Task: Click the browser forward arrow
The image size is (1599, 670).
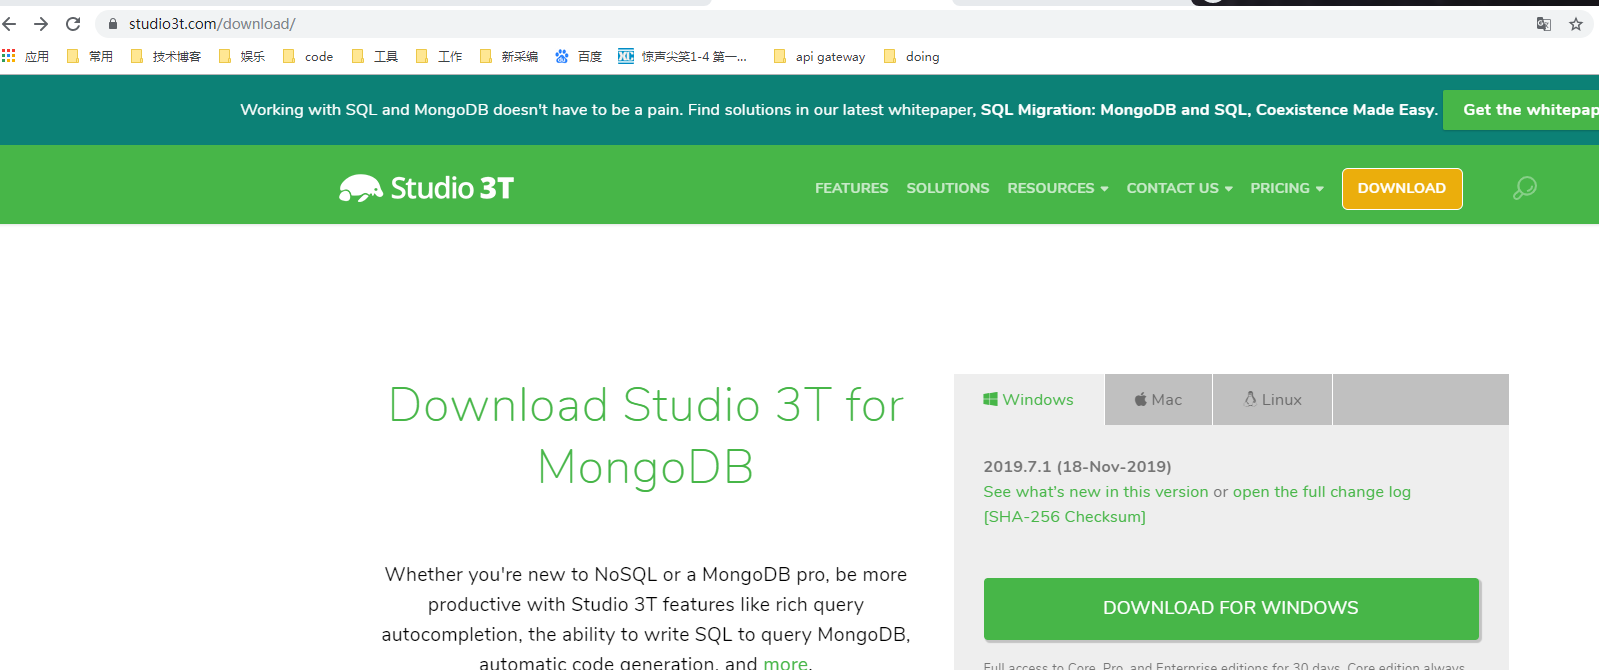Action: tap(41, 24)
